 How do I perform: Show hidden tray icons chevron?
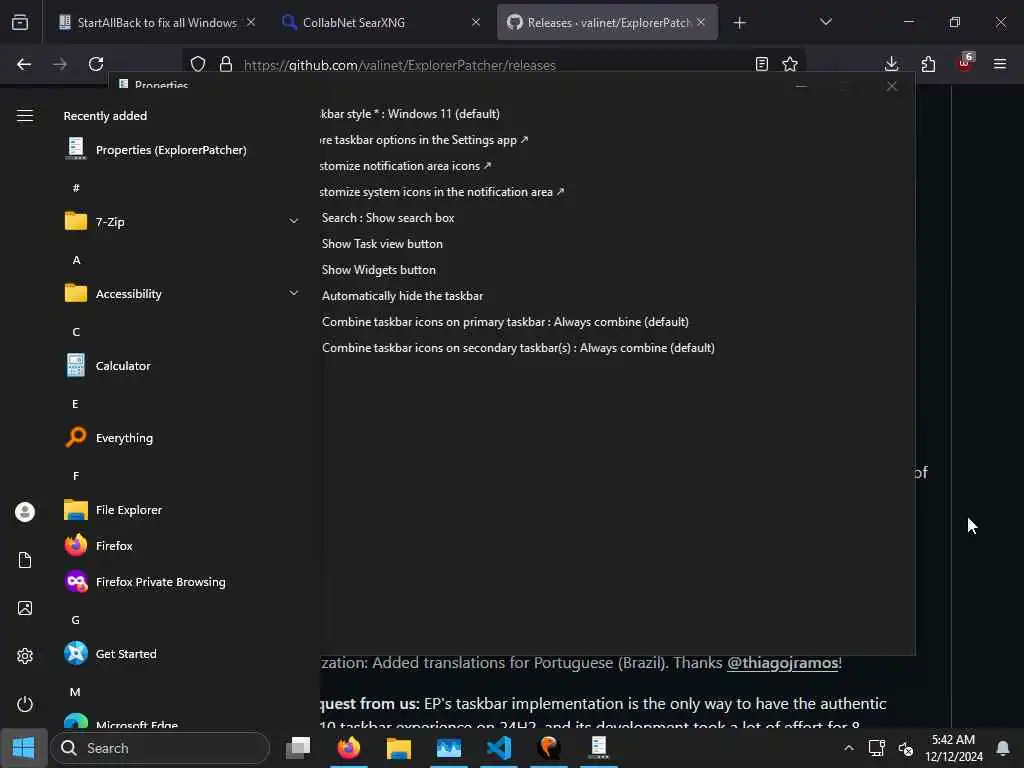pyautogui.click(x=848, y=748)
